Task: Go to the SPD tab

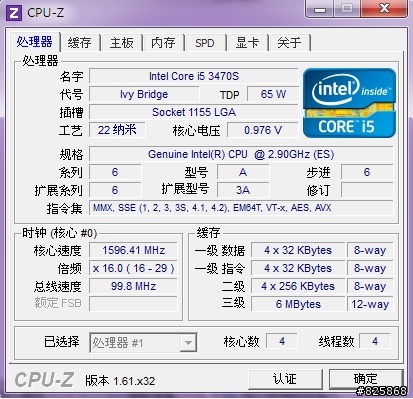Action: tap(205, 43)
